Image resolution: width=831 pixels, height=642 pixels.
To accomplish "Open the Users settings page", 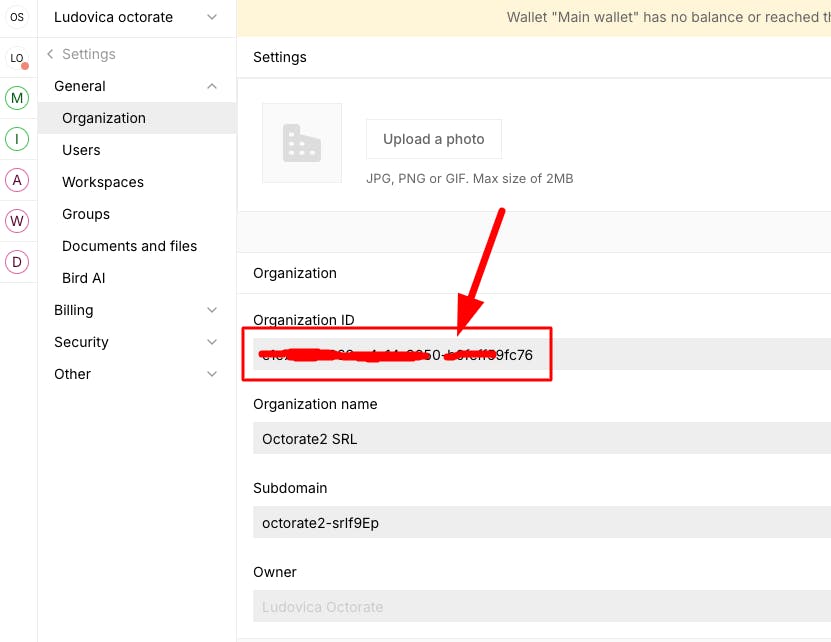I will [x=81, y=150].
